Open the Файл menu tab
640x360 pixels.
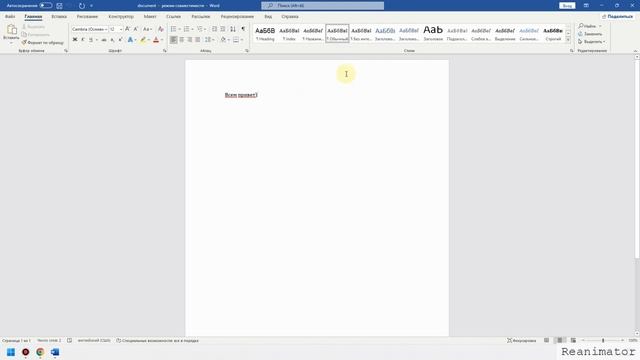[x=10, y=17]
